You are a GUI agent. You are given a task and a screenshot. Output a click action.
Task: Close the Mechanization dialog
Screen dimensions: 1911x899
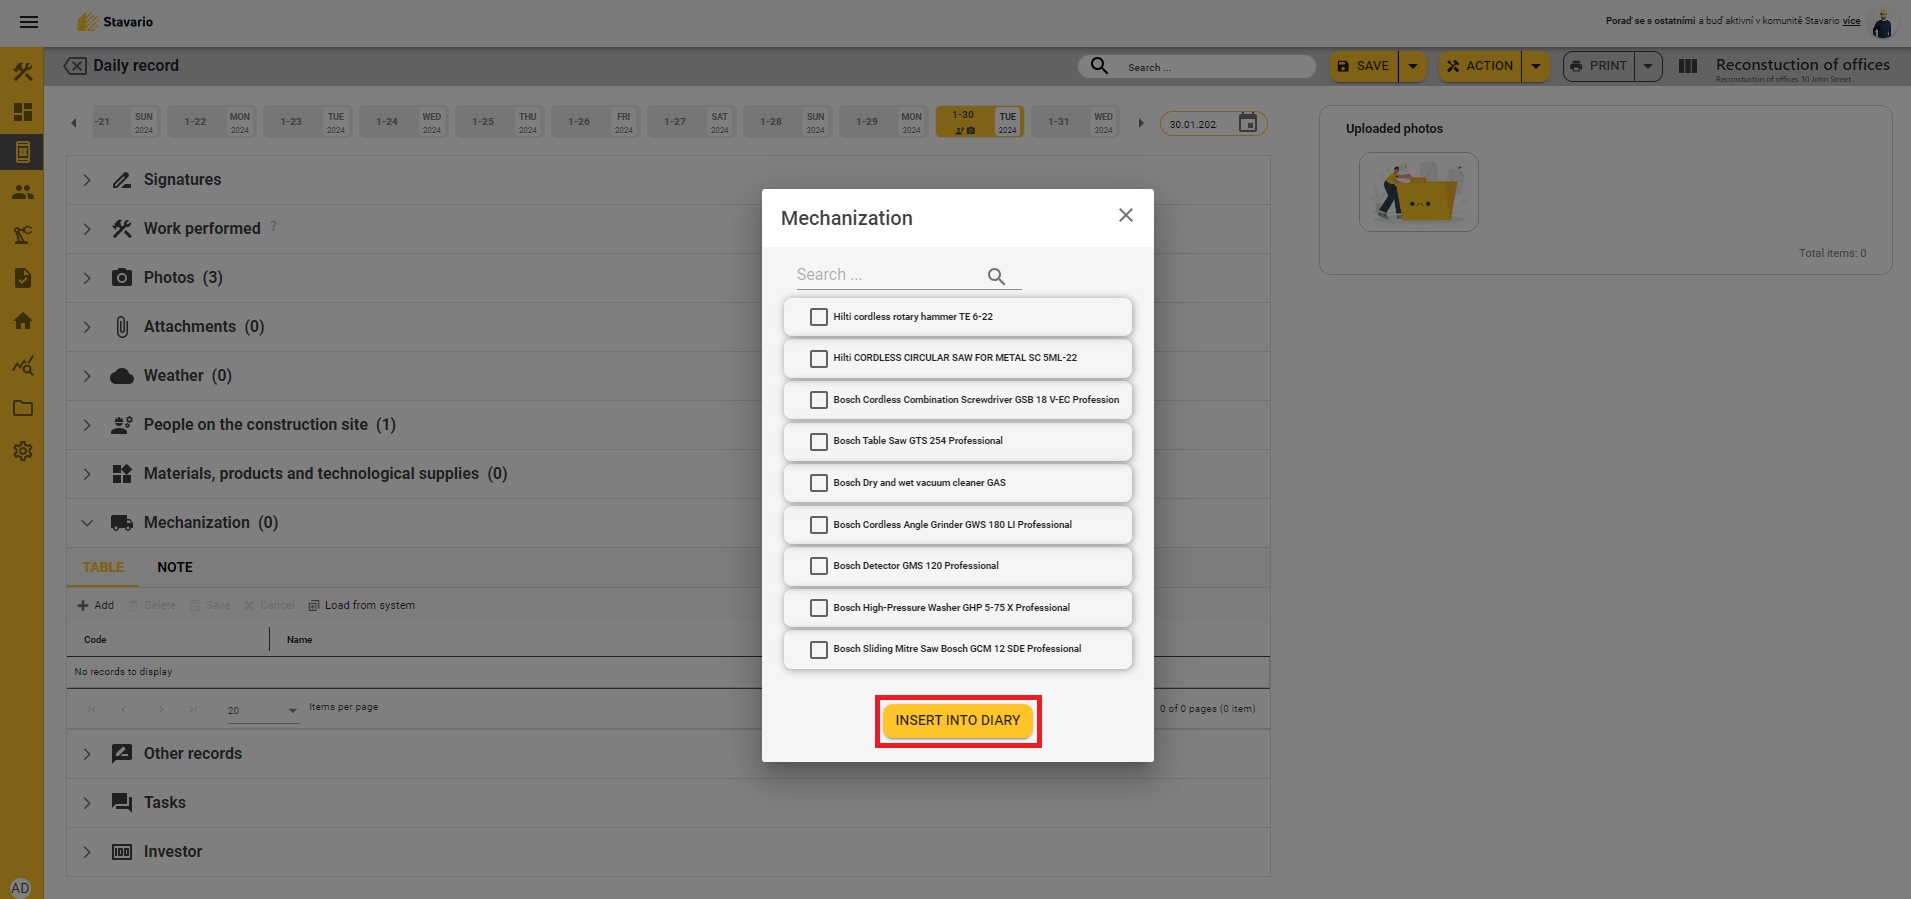[x=1126, y=215]
